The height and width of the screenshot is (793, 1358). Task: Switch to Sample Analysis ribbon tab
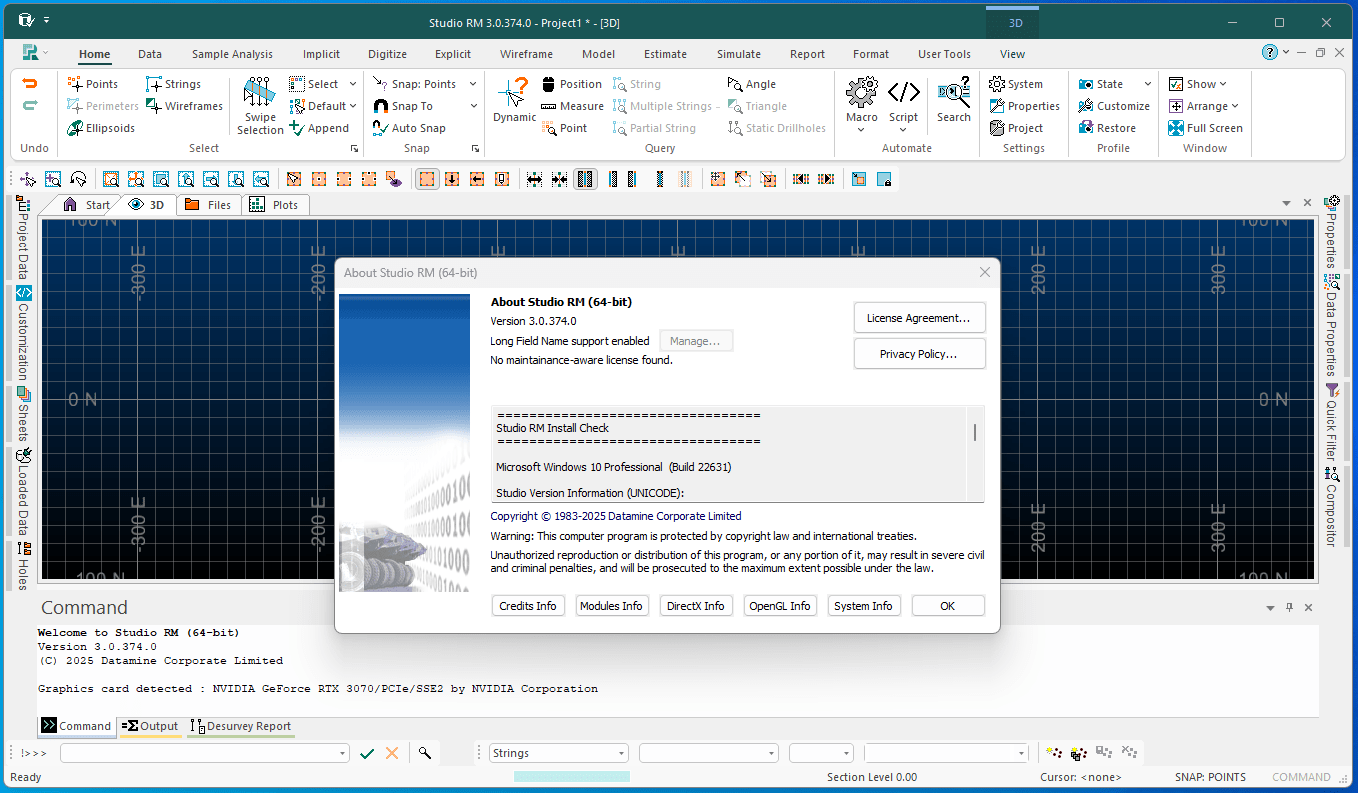tap(232, 54)
